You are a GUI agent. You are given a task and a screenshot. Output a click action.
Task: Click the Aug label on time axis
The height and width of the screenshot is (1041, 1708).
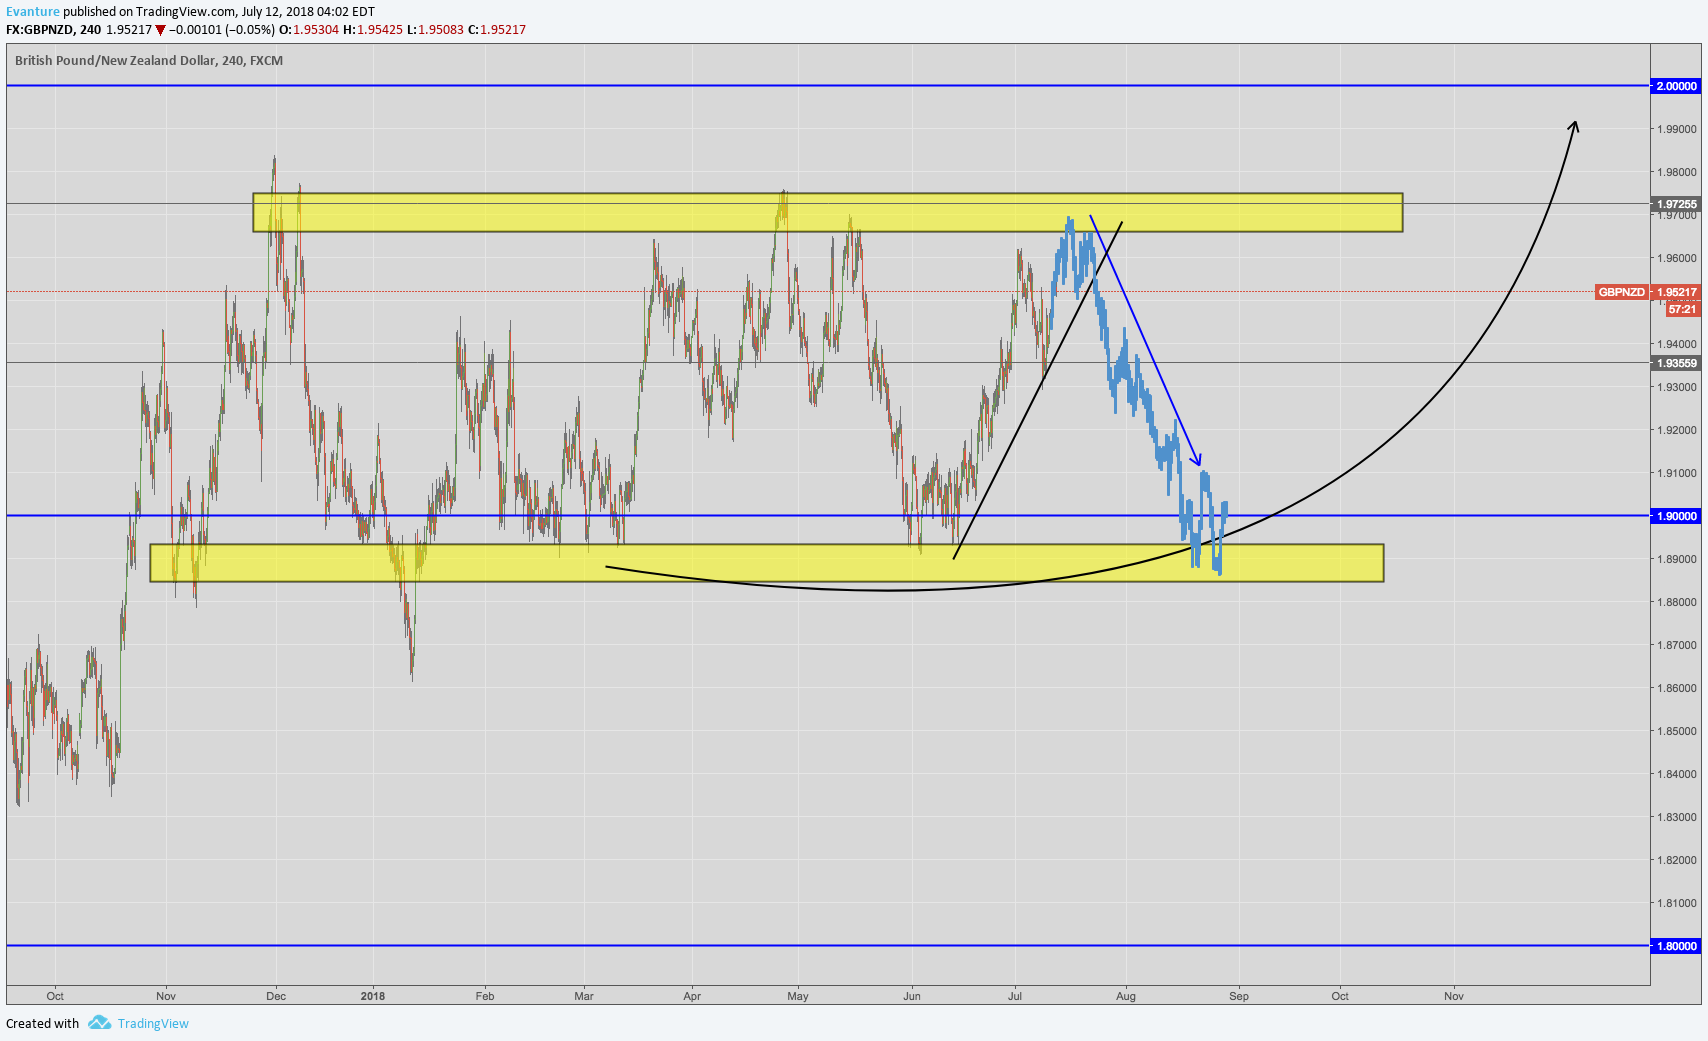1126,996
